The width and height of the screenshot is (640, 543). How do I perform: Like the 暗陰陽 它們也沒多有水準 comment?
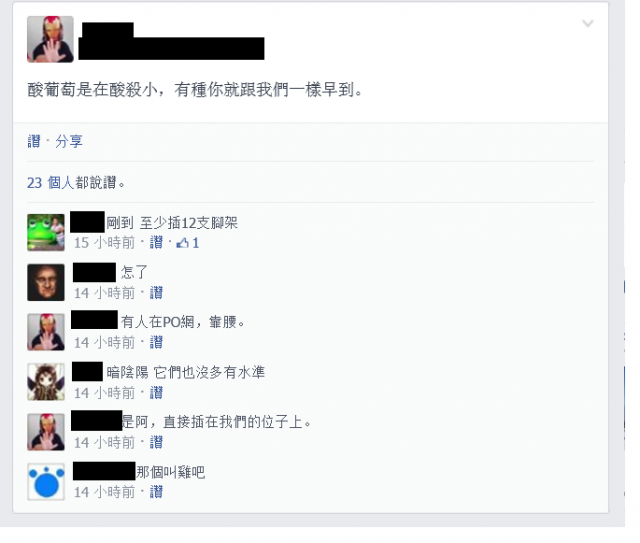156,393
